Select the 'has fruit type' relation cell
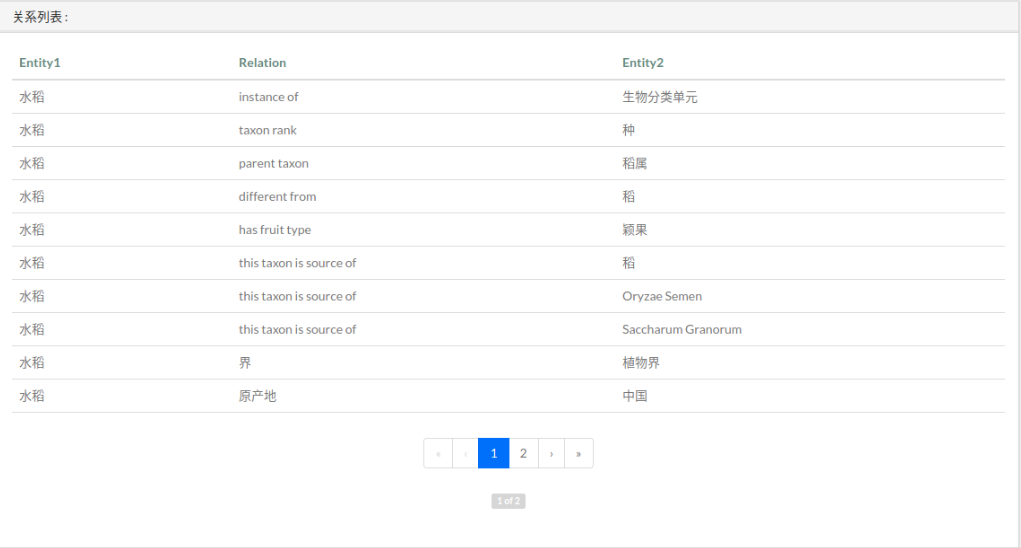The height and width of the screenshot is (548, 1021). pyautogui.click(x=275, y=230)
